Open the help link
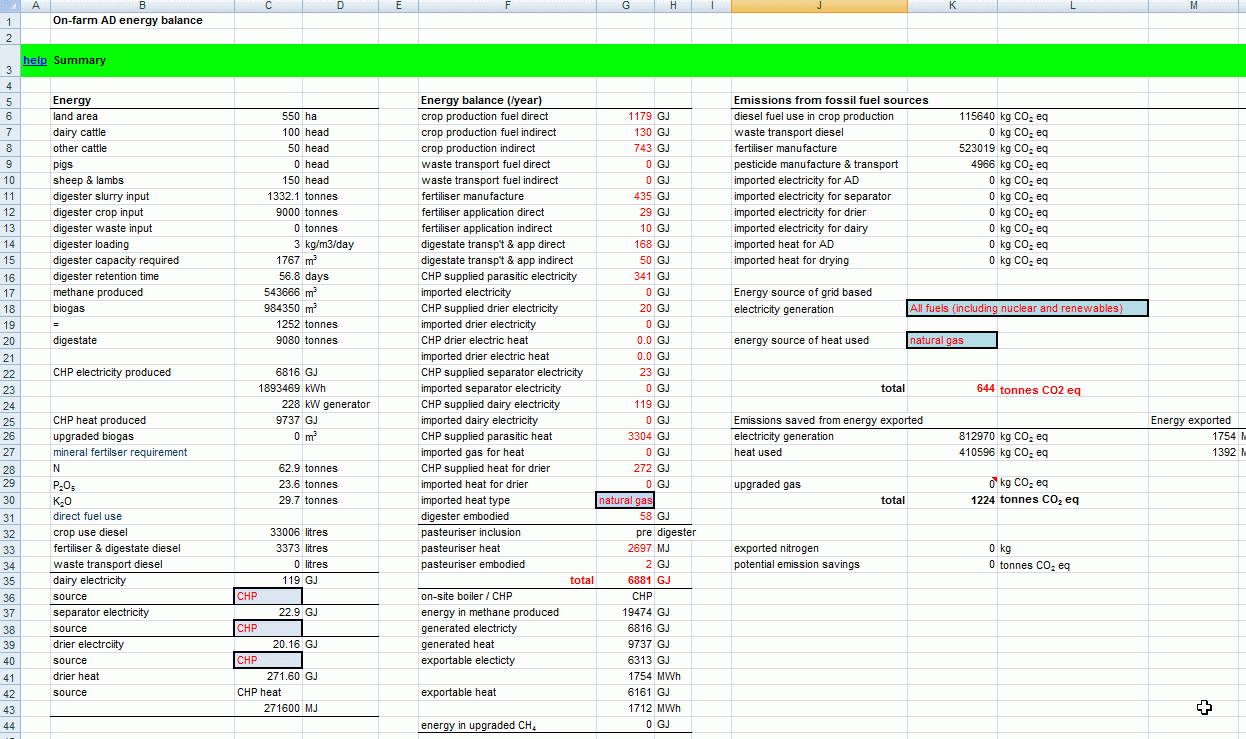The width and height of the screenshot is (1246, 739). (35, 60)
